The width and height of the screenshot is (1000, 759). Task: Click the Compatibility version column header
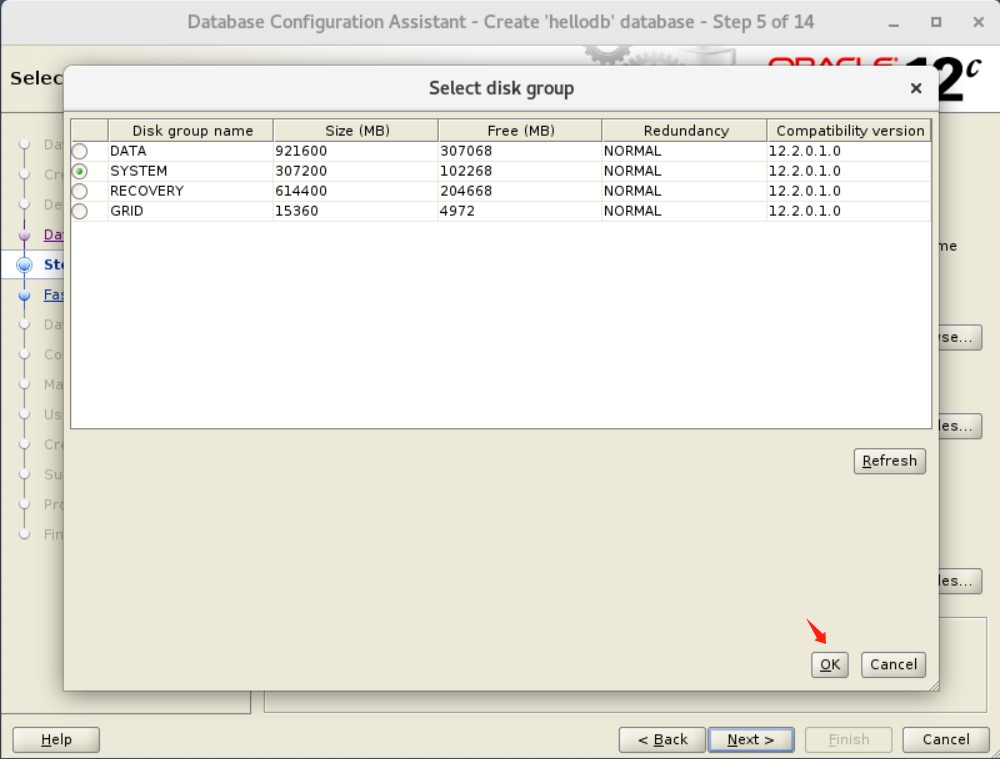click(849, 130)
